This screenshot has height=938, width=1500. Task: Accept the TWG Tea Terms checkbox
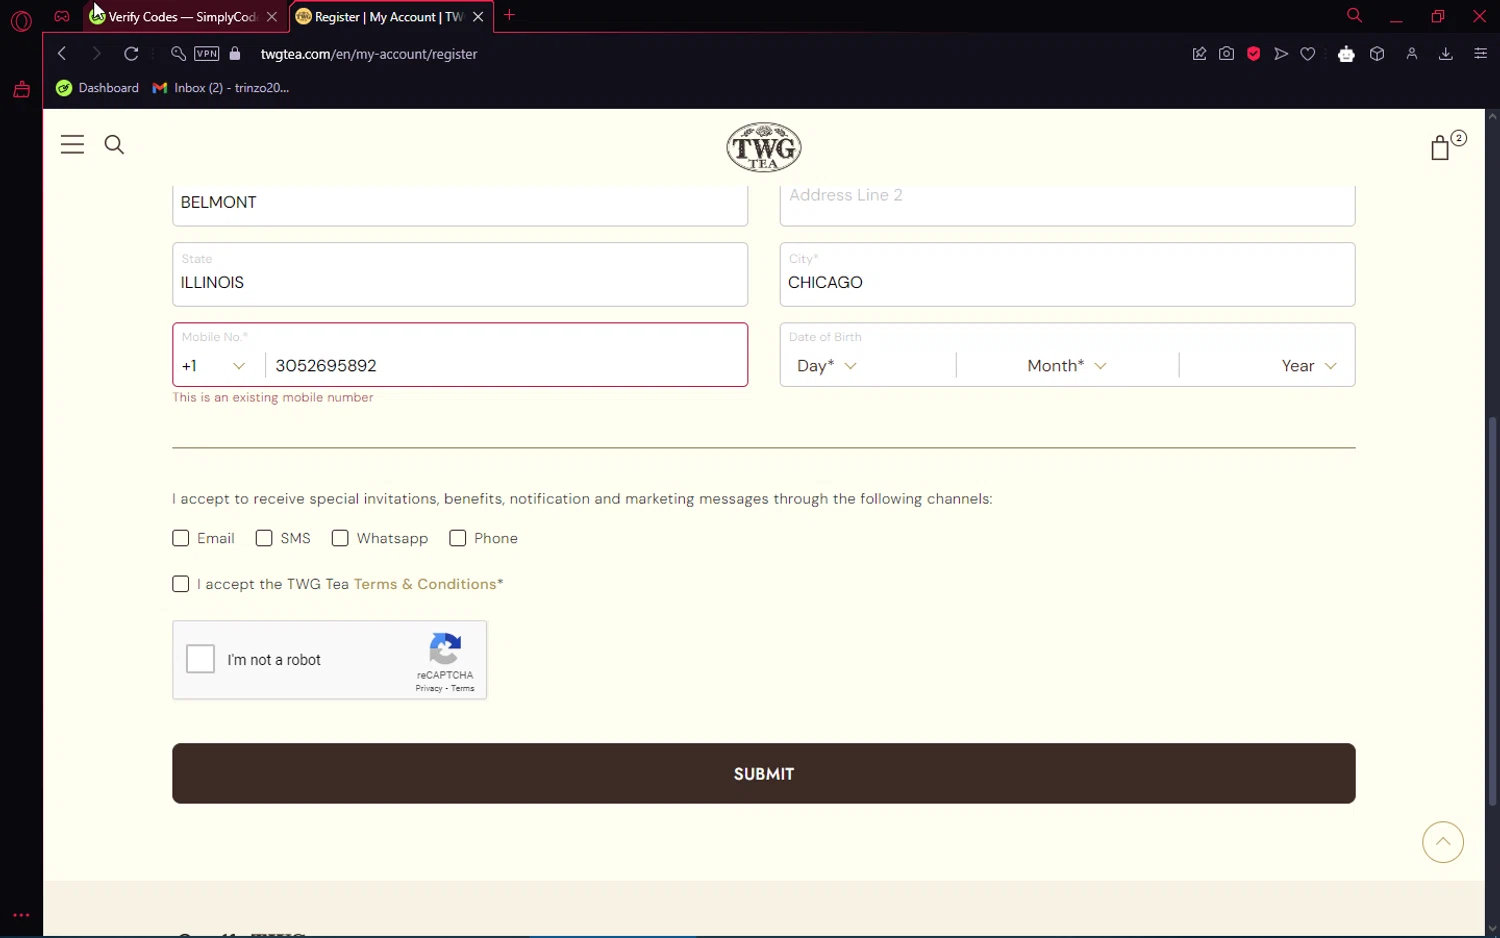pos(181,584)
